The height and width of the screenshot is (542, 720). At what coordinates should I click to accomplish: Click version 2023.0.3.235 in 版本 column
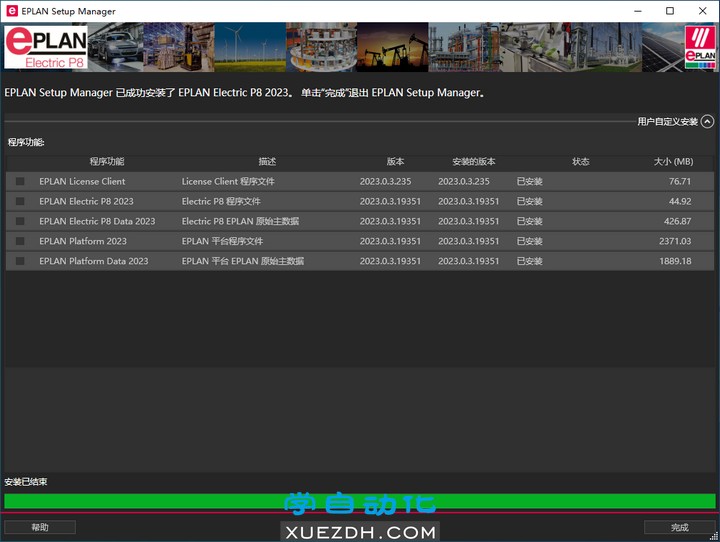[386, 181]
